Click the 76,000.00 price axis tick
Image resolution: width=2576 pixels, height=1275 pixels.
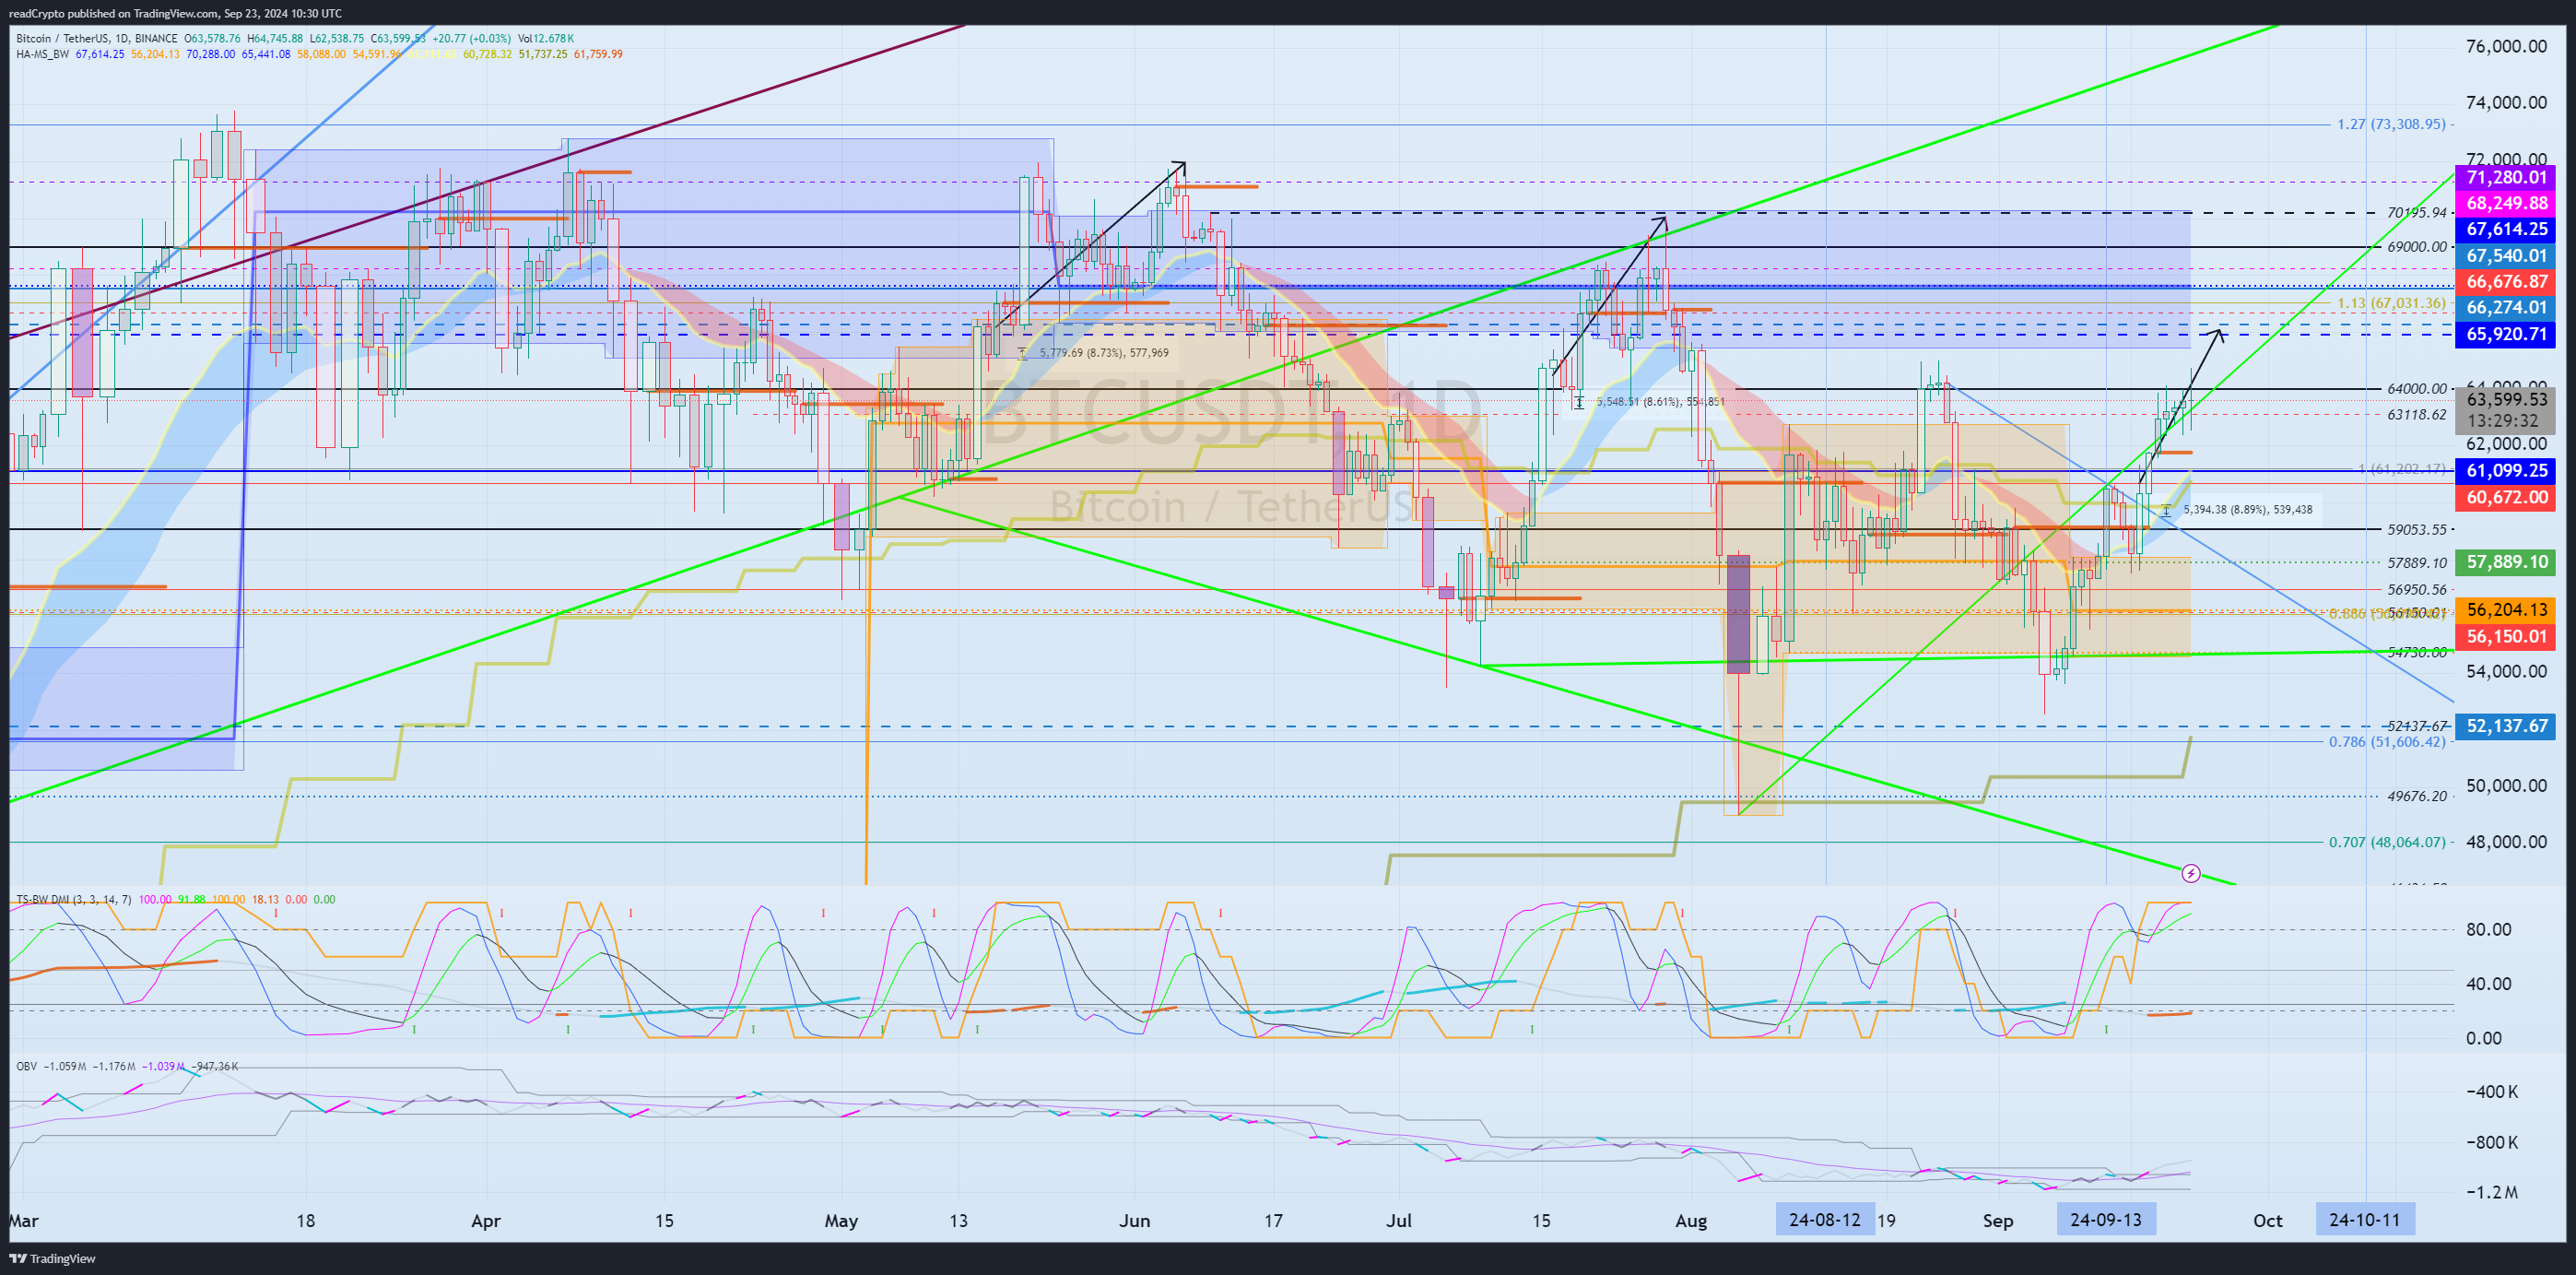[x=2506, y=47]
